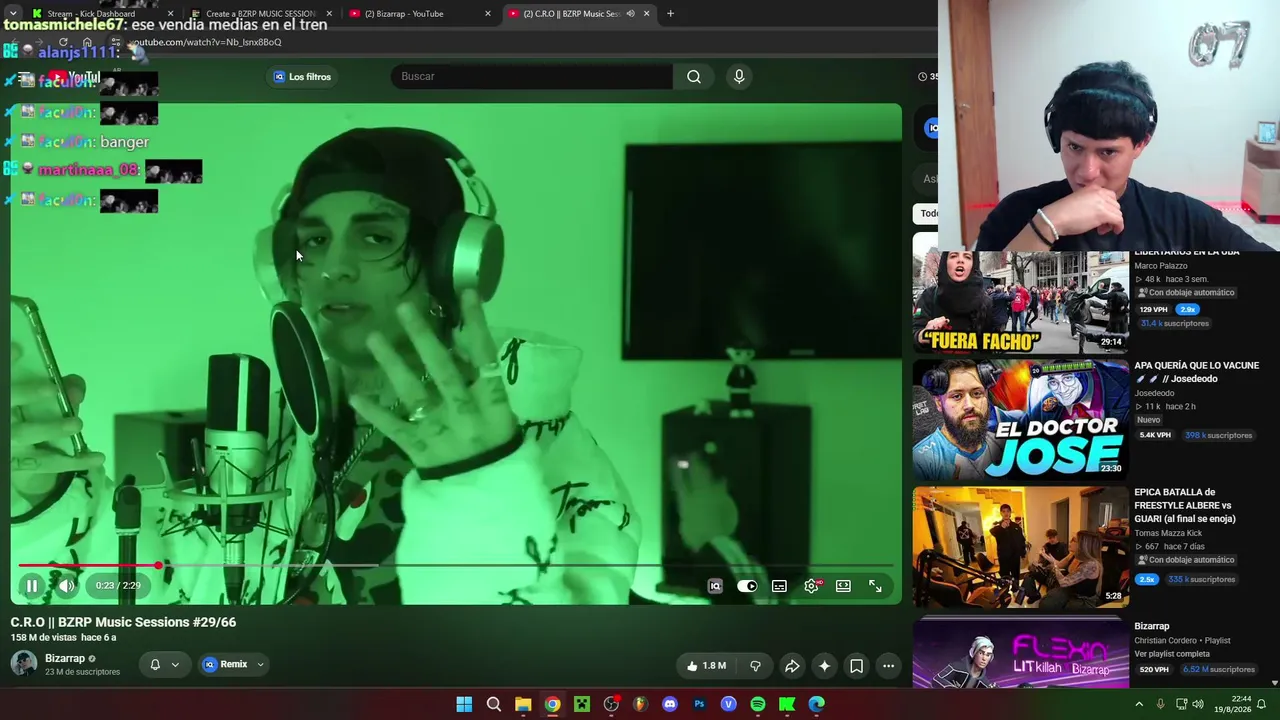Open the FUERA FACHO video thumbnail
Viewport: 1280px width, 720px height.
click(1020, 301)
